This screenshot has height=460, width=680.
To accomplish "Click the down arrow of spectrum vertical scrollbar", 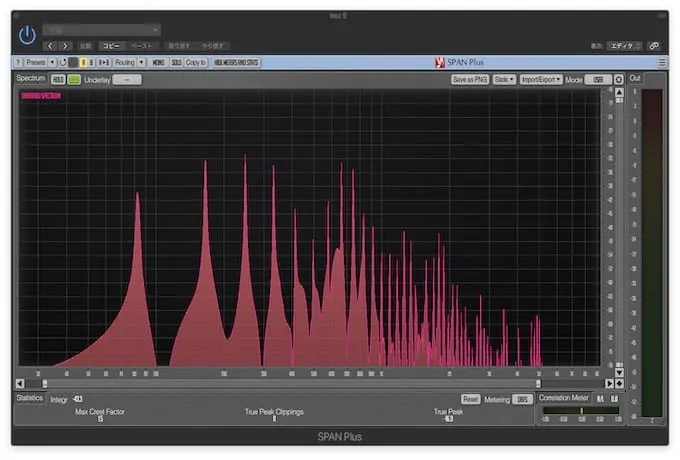I will [620, 372].
